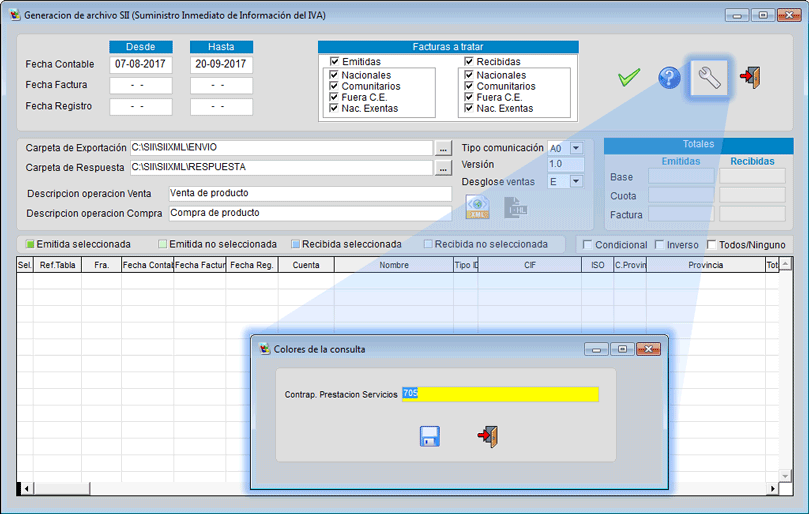Uncheck Comunitarios under Emitidas
Viewport: 809px width, 514px height.
coord(334,86)
